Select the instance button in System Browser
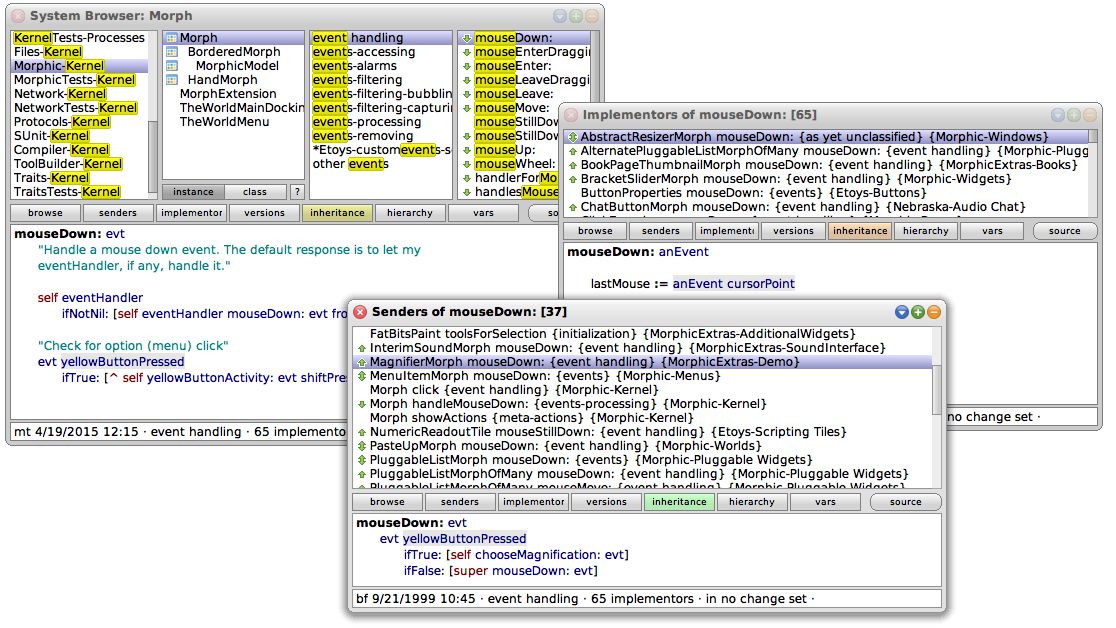 [192, 191]
